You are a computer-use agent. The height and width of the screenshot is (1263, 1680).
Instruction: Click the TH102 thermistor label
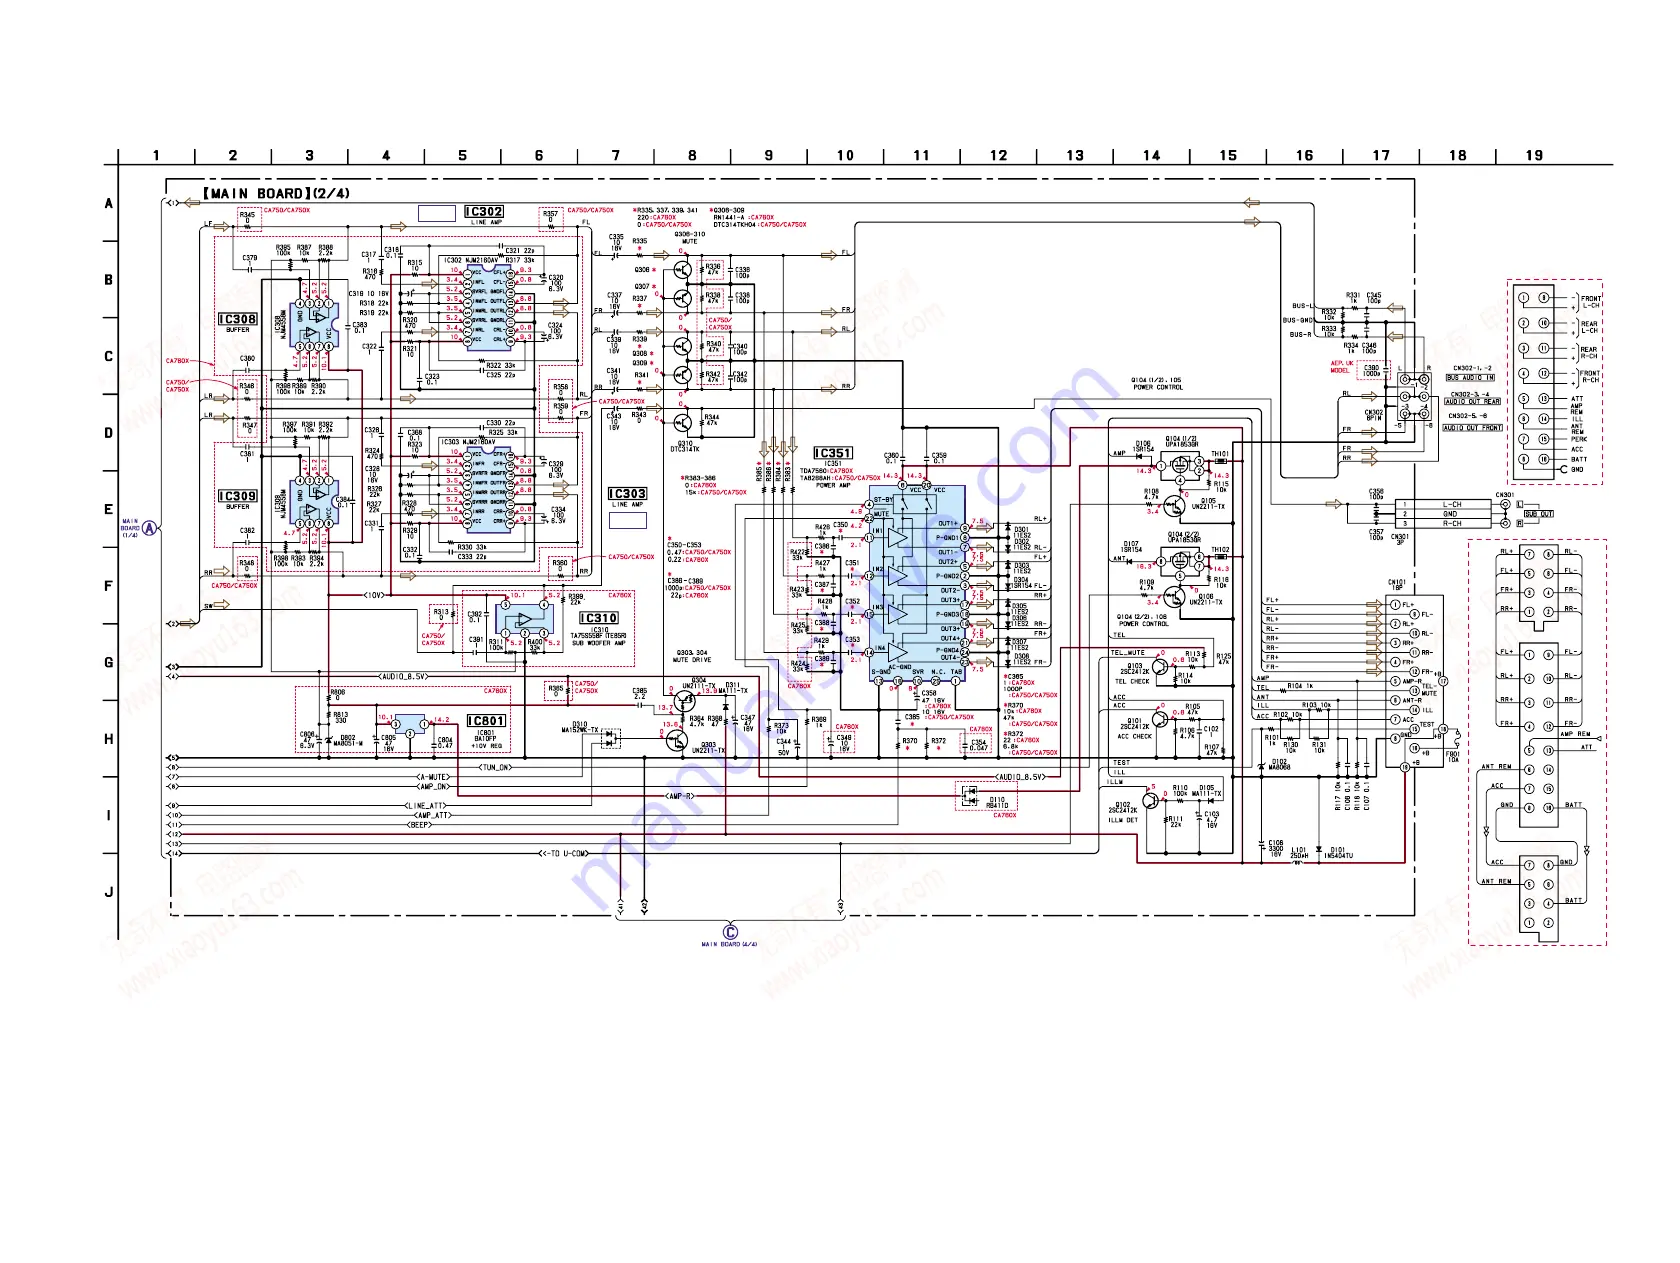[x=1220, y=550]
